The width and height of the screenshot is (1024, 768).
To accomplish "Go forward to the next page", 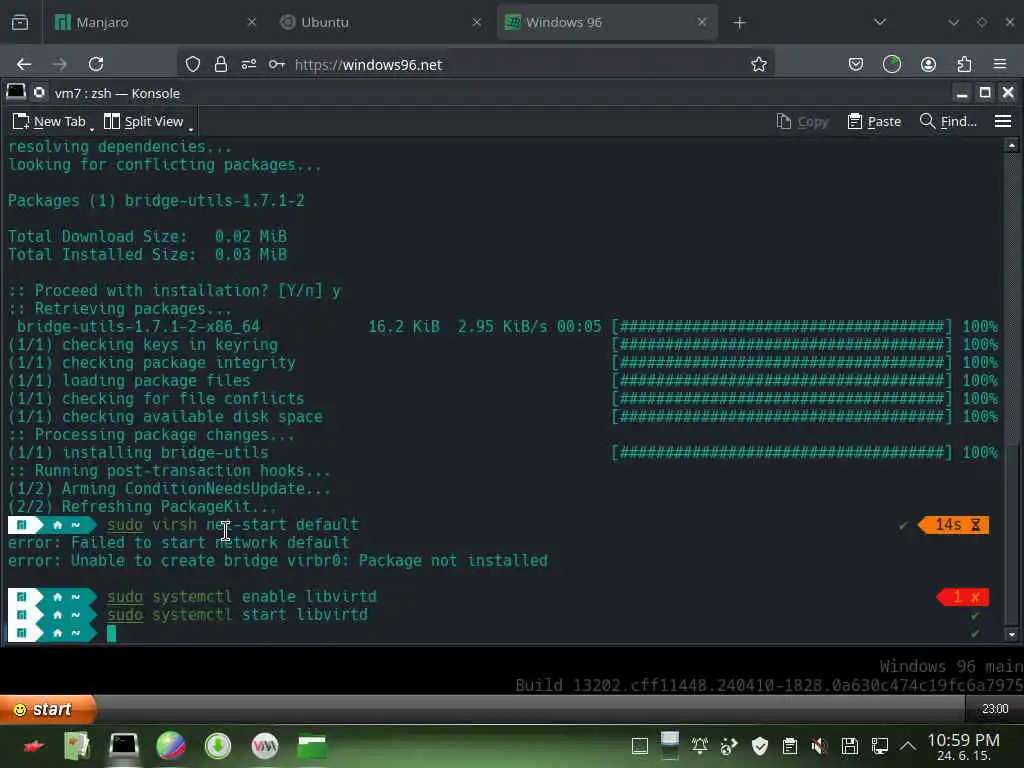I will [x=60, y=64].
